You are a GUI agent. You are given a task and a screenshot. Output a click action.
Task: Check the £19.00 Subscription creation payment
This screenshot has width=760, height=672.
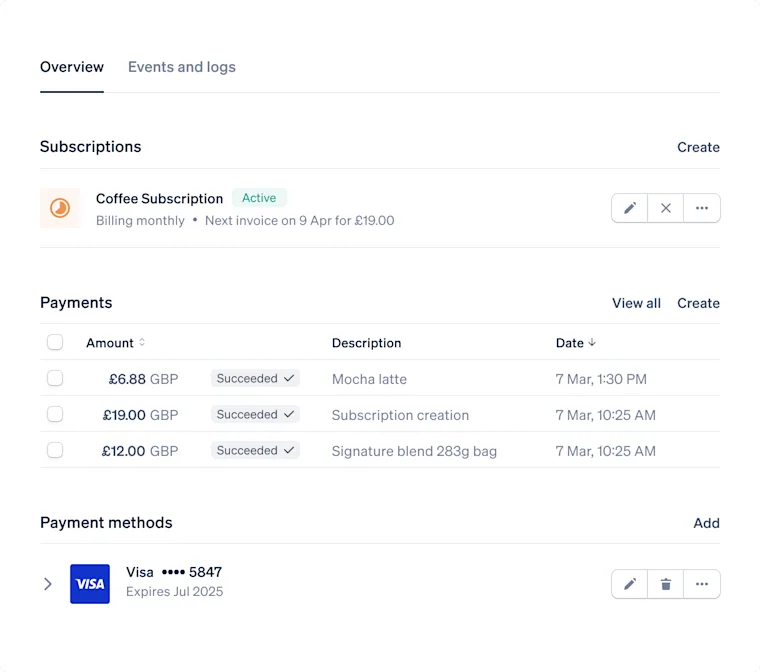[55, 414]
